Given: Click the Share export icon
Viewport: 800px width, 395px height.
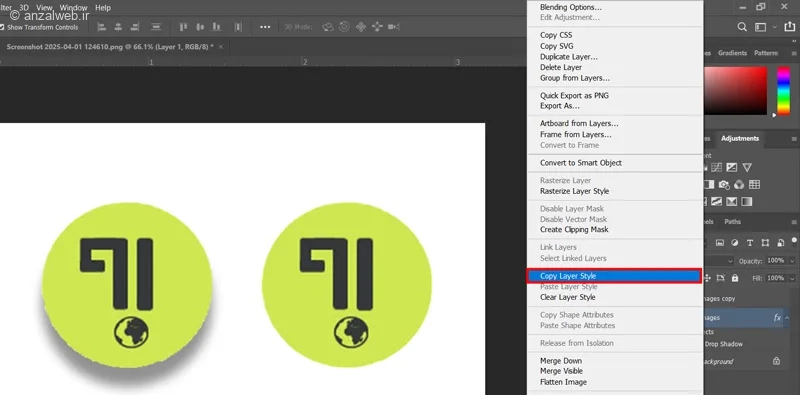Looking at the screenshot, I should pos(791,27).
